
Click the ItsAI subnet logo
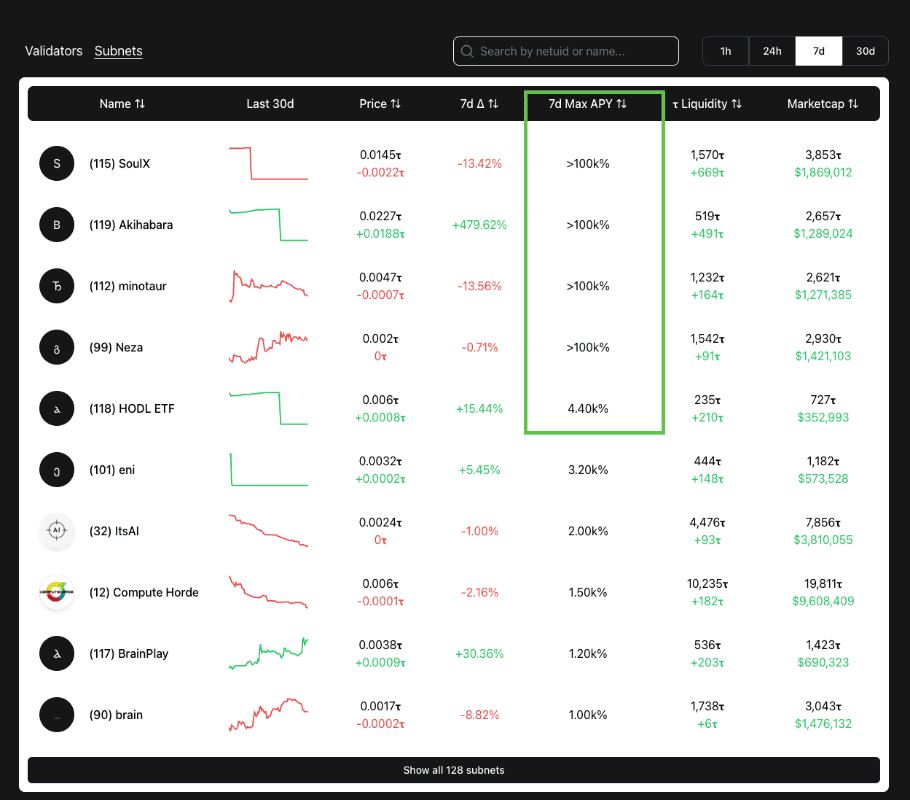[57, 531]
